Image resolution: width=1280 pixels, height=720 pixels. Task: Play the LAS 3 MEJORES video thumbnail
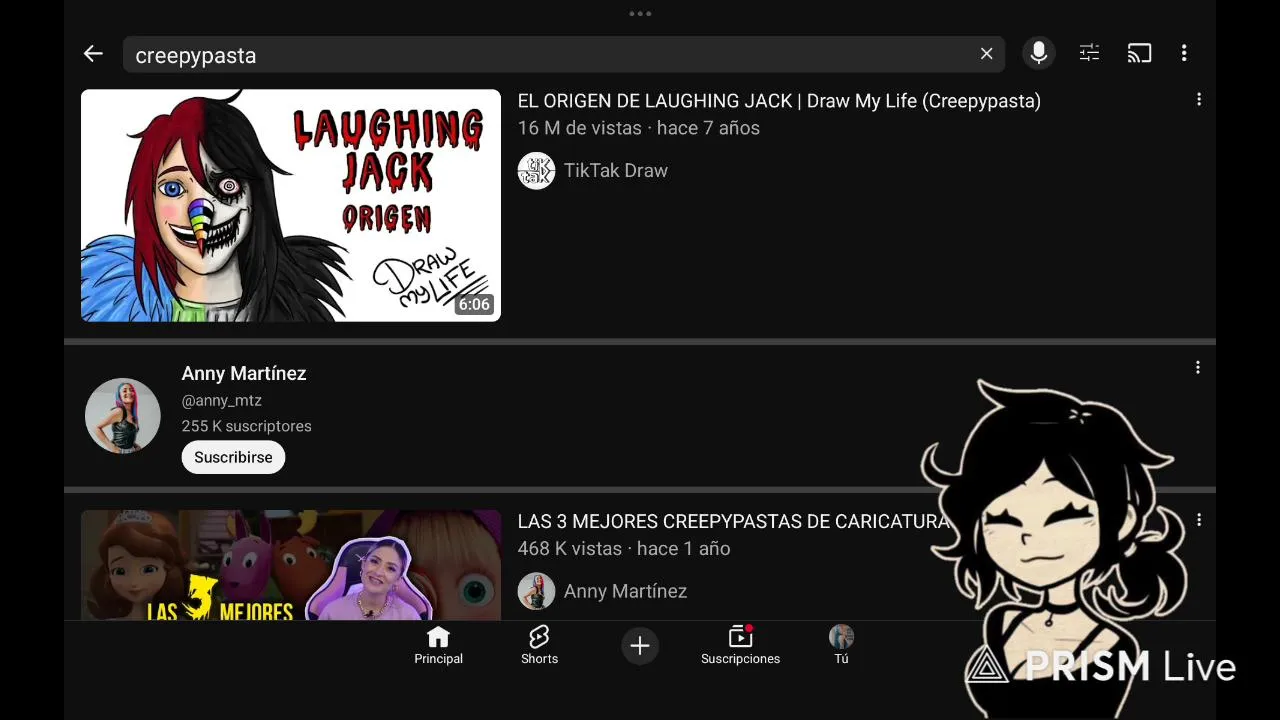291,565
